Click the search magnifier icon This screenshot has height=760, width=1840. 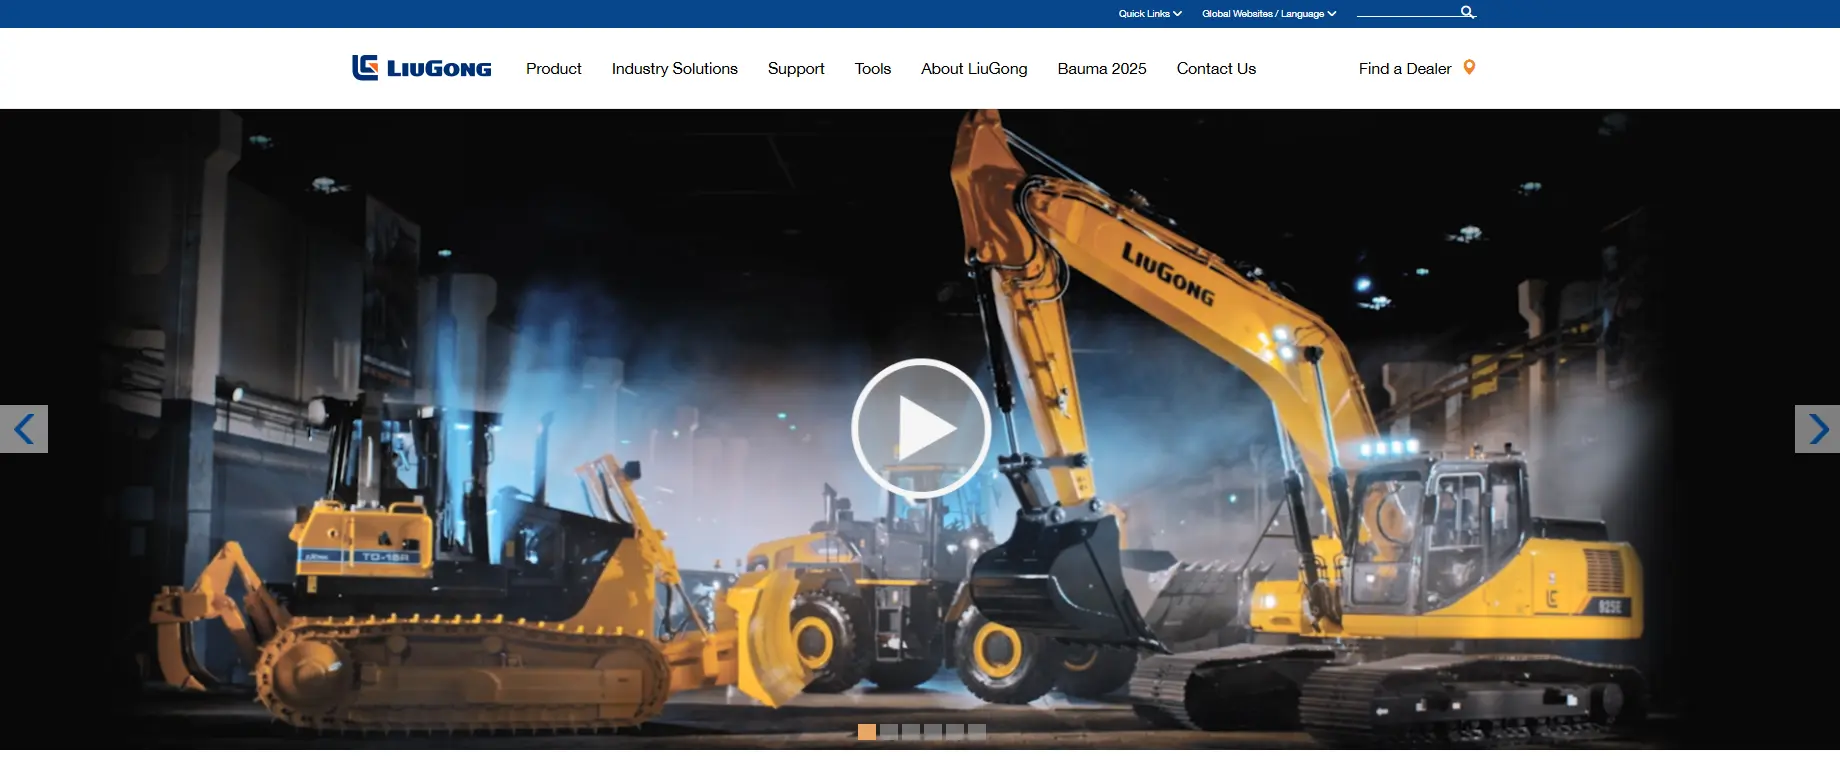click(1467, 12)
